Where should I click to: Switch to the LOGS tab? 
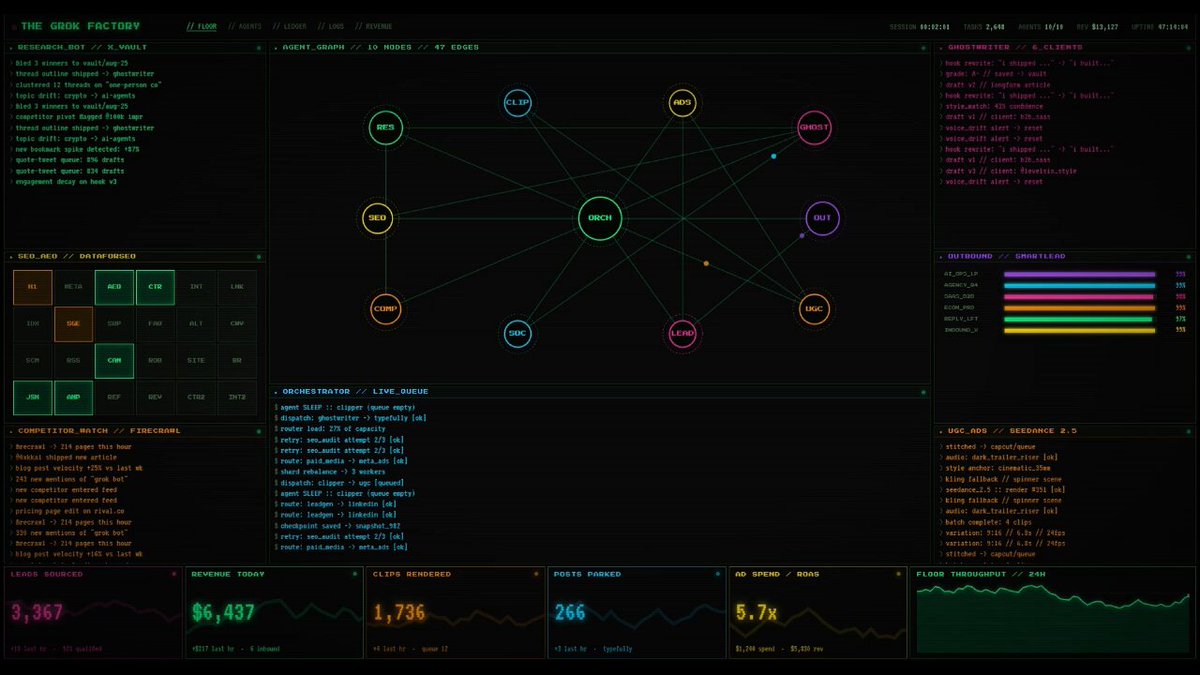tap(330, 26)
